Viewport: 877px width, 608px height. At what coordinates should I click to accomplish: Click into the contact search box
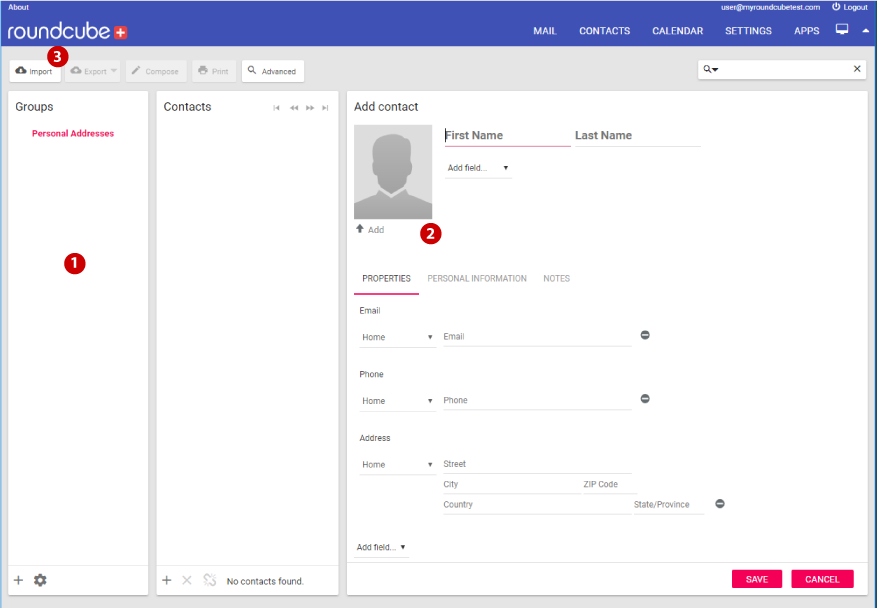784,69
